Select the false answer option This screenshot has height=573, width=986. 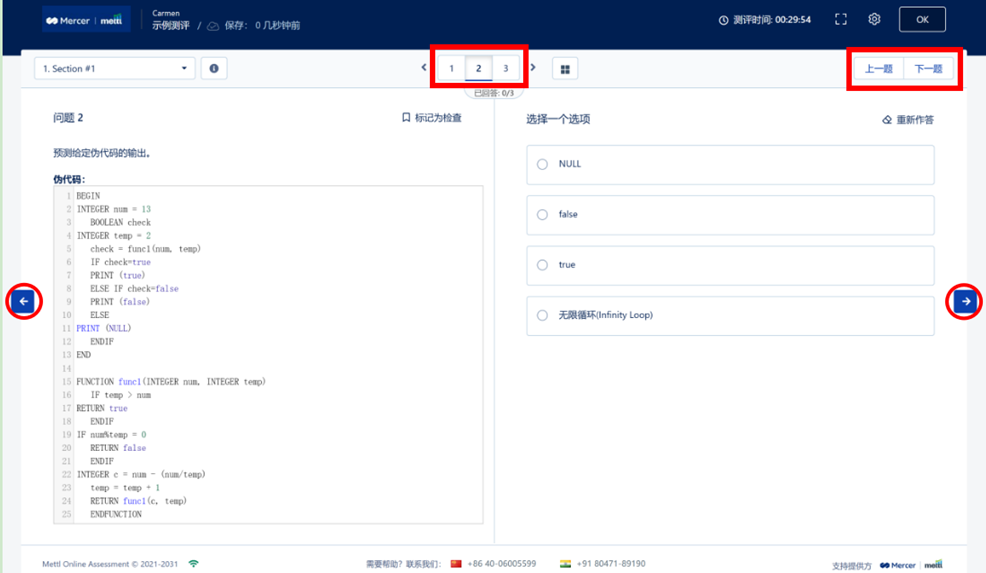click(x=542, y=215)
